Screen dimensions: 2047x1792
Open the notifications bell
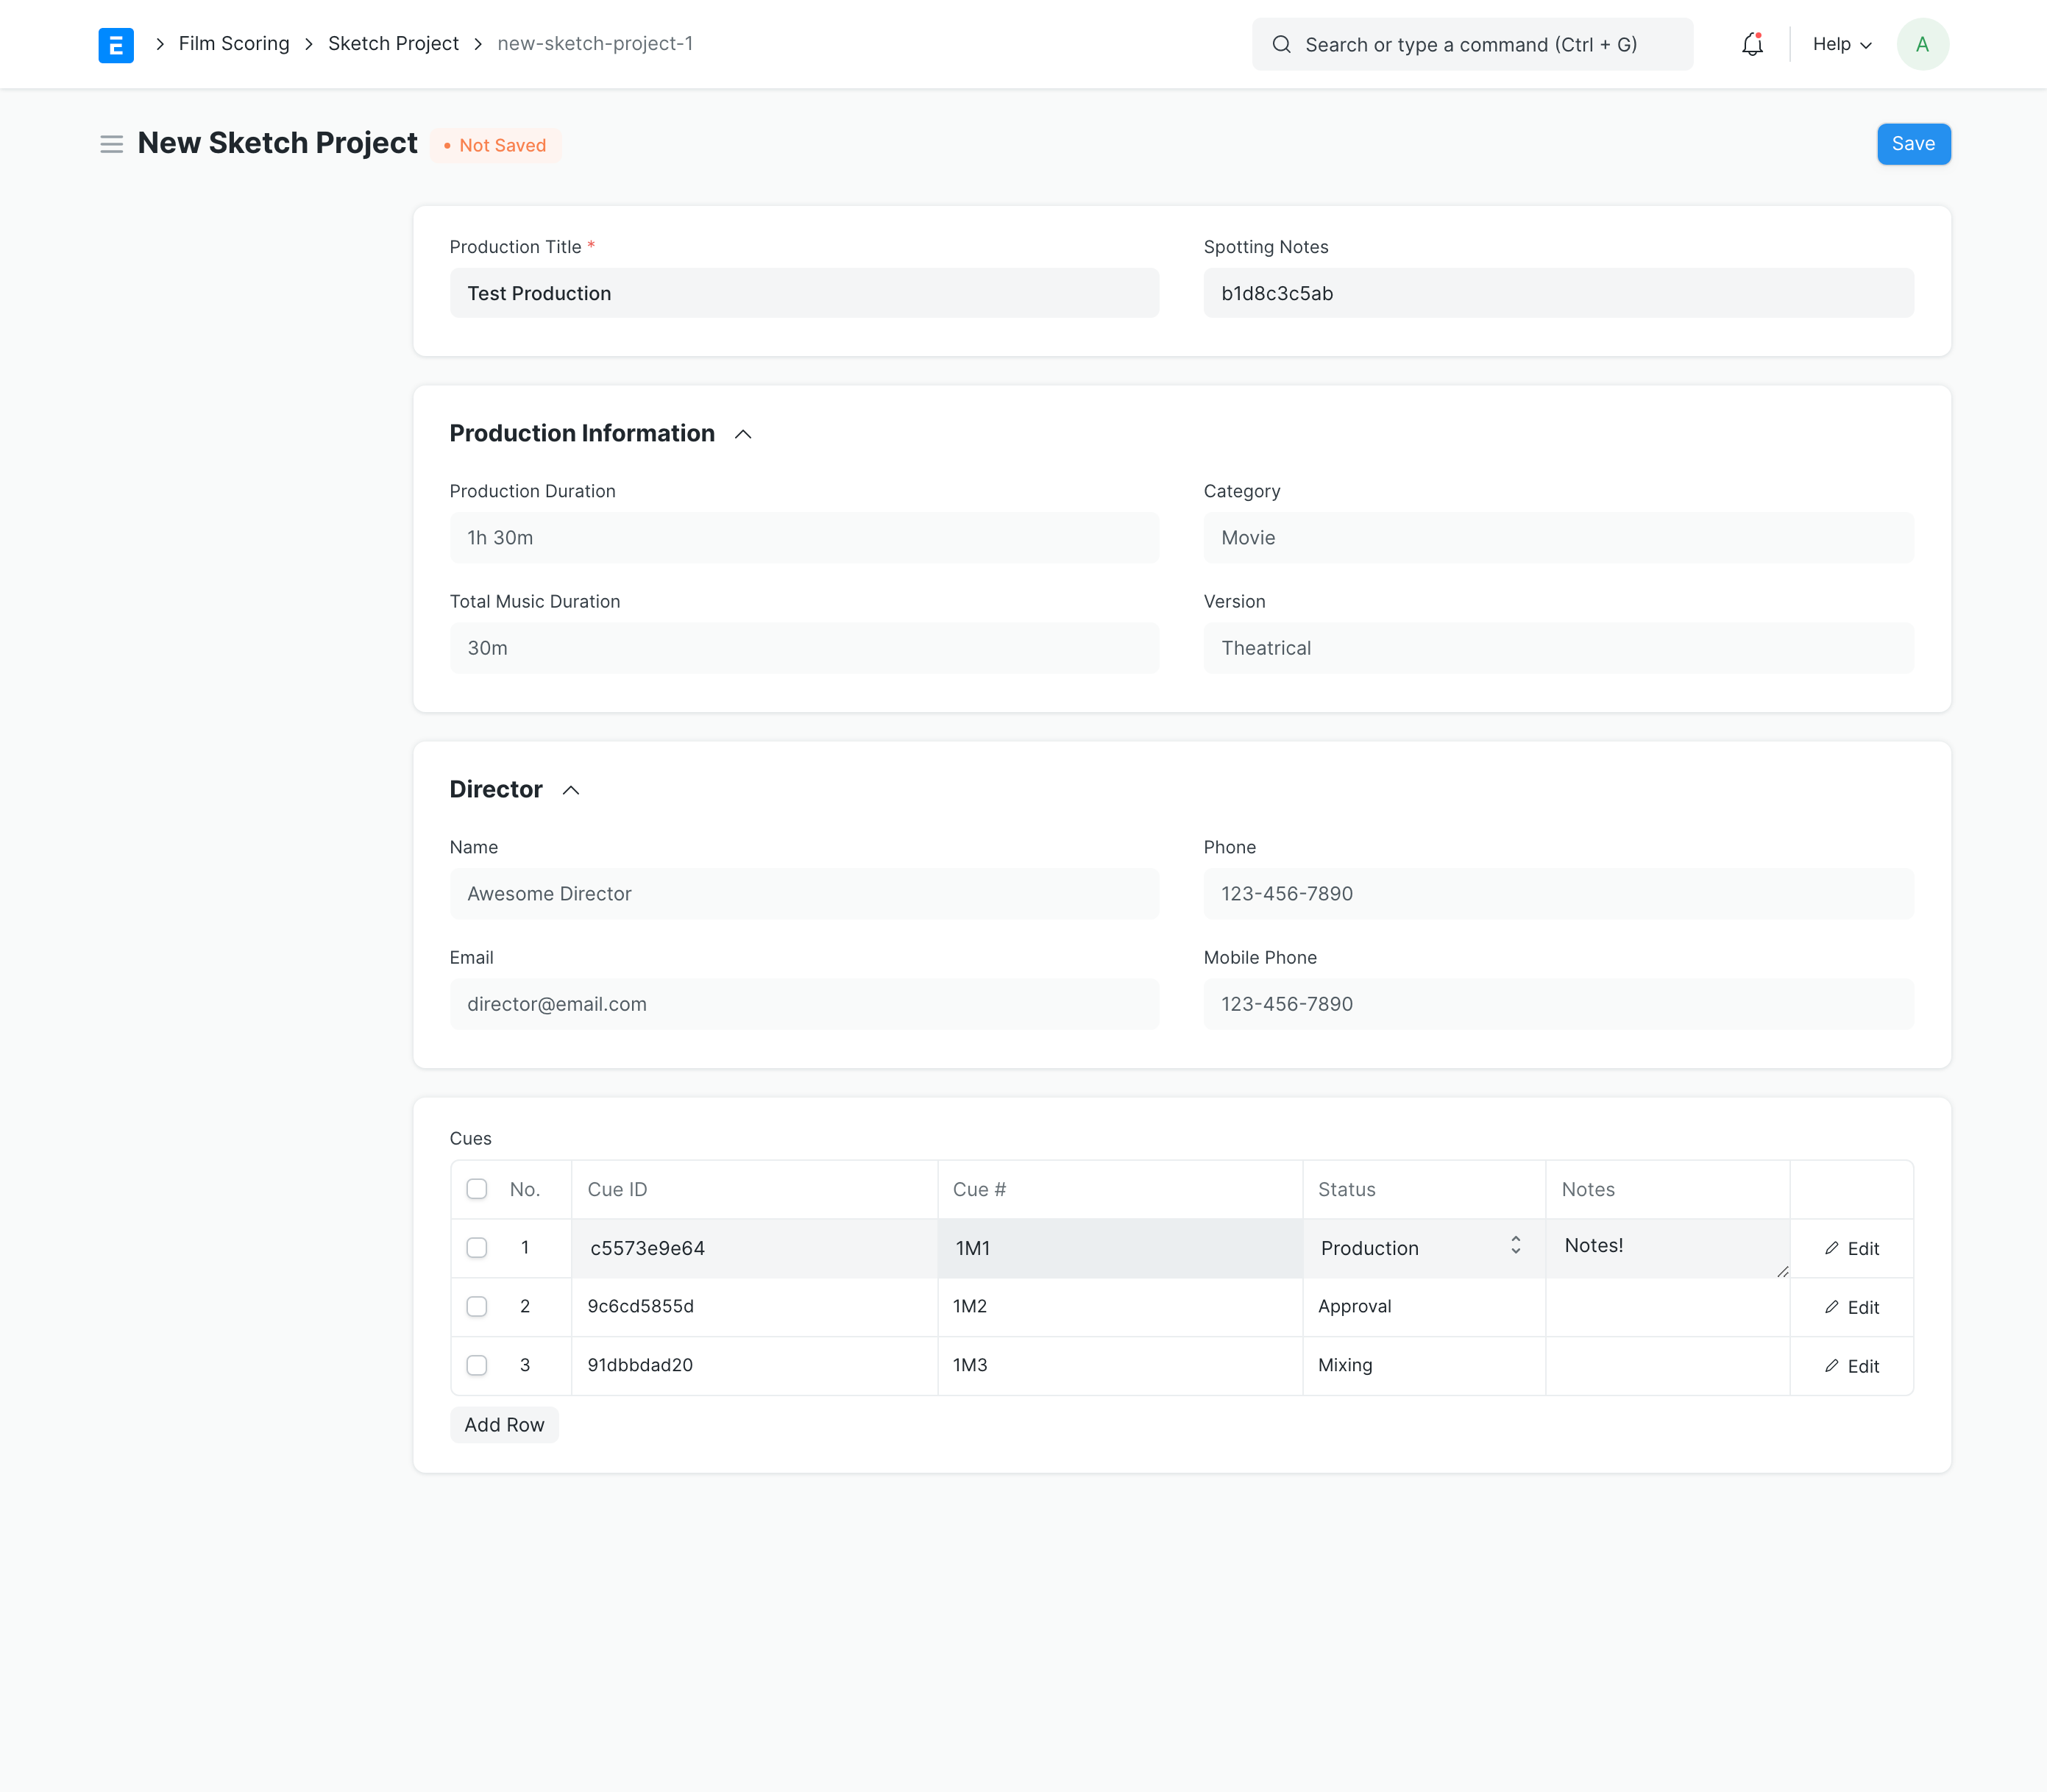[1751, 45]
